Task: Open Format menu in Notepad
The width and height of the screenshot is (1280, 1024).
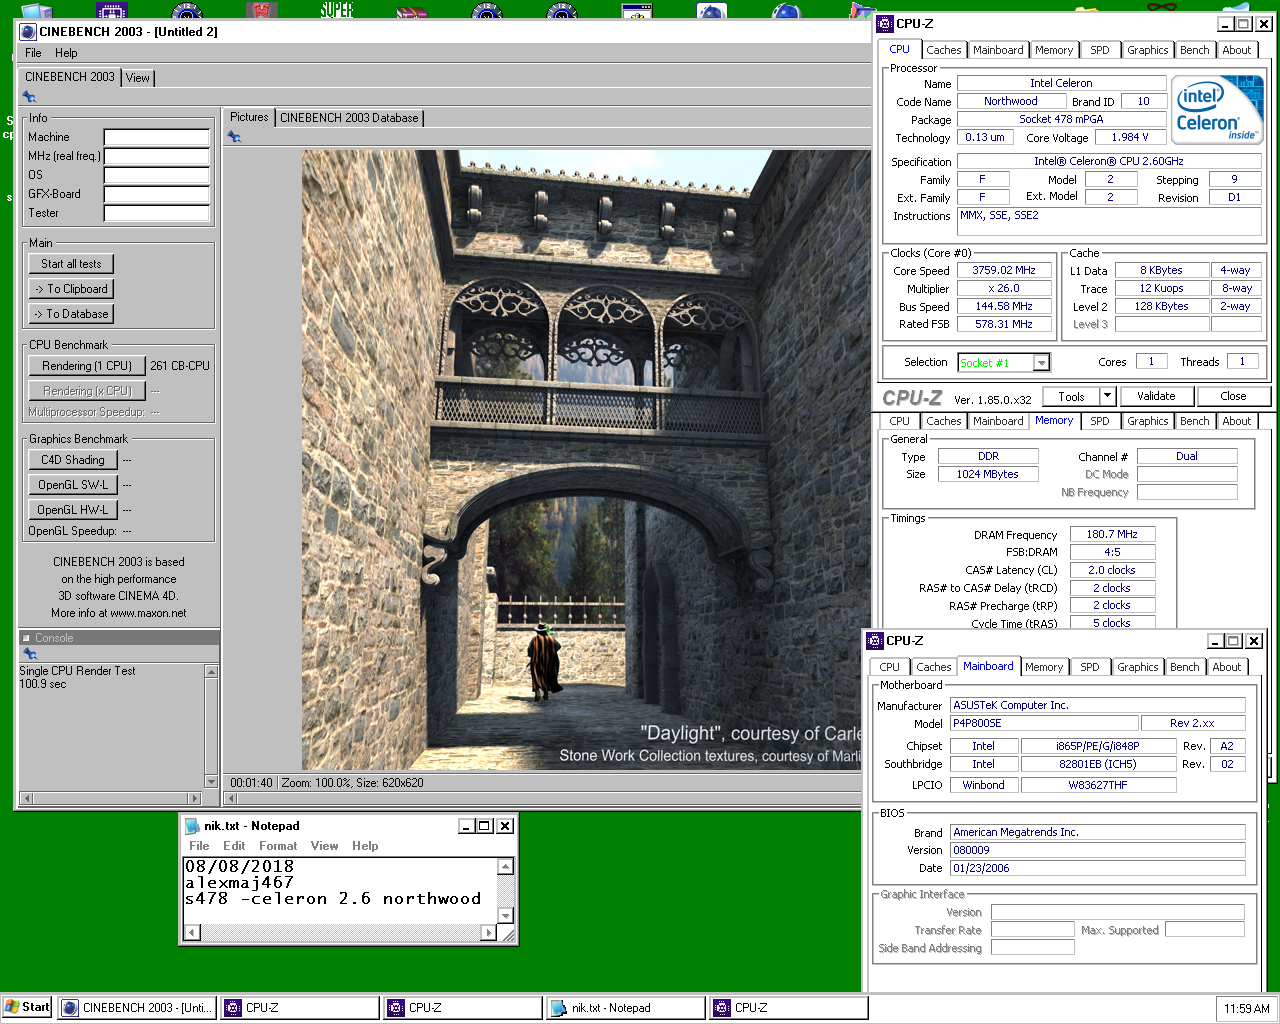Action: (x=278, y=846)
